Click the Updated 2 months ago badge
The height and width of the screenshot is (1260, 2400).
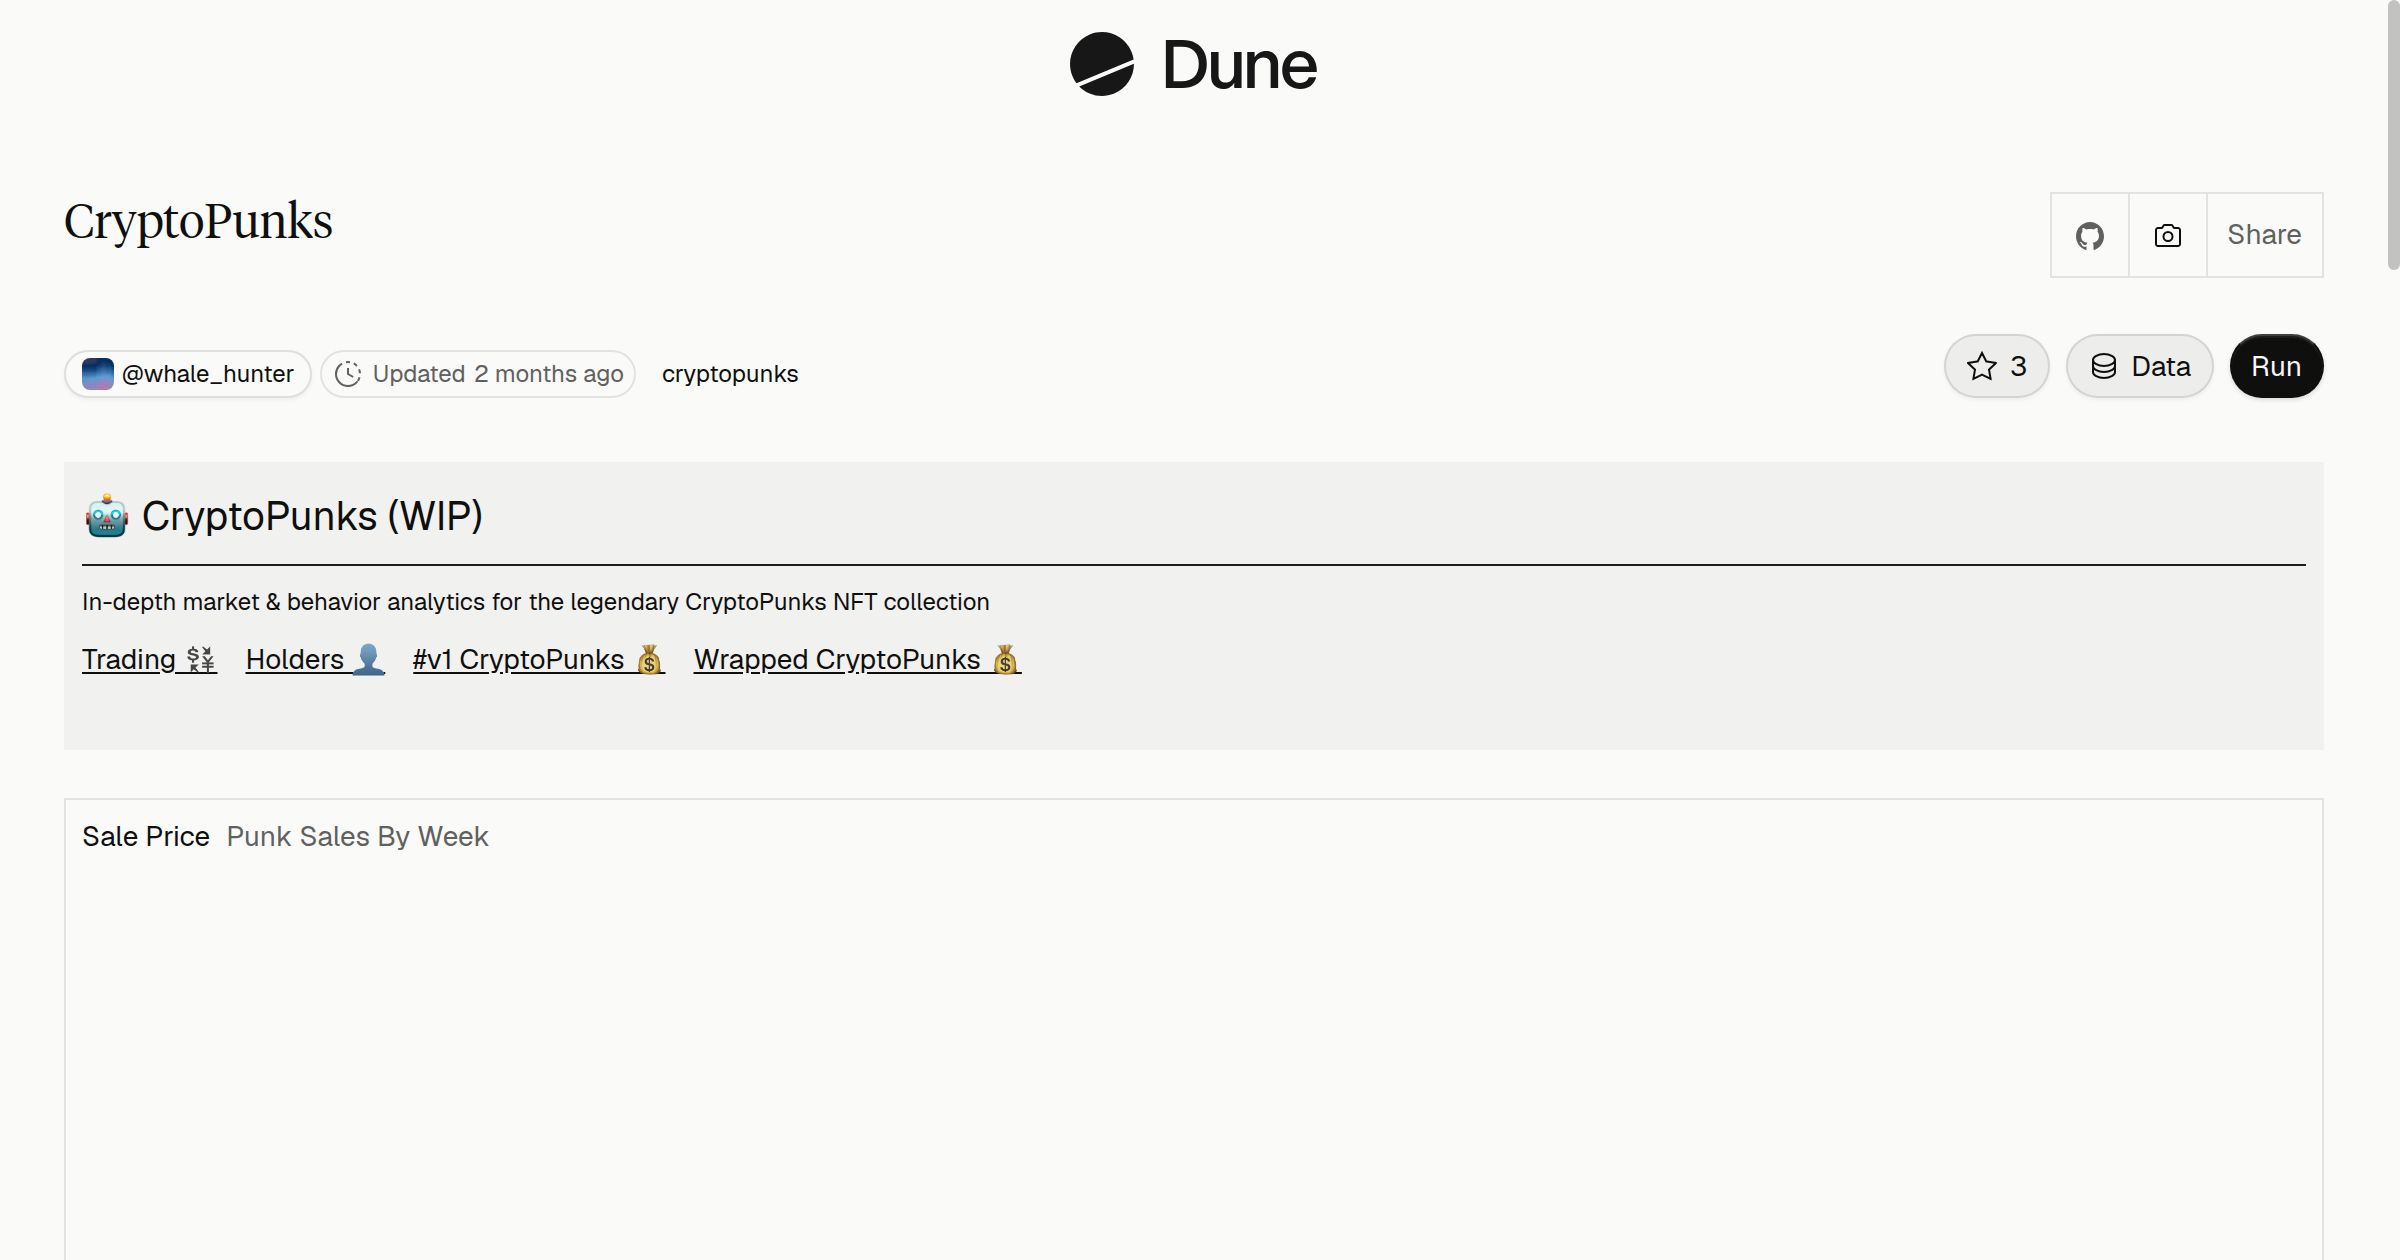(478, 374)
